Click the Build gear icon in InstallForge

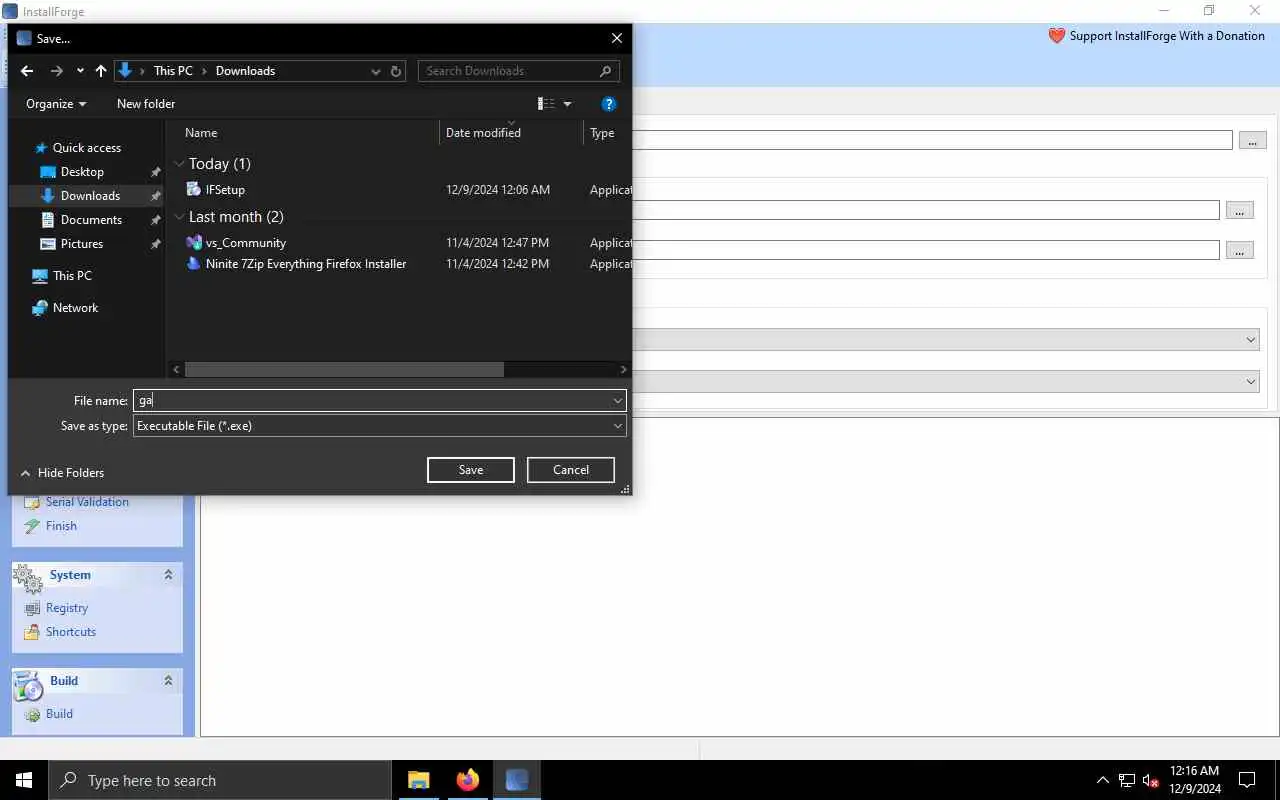pos(32,714)
